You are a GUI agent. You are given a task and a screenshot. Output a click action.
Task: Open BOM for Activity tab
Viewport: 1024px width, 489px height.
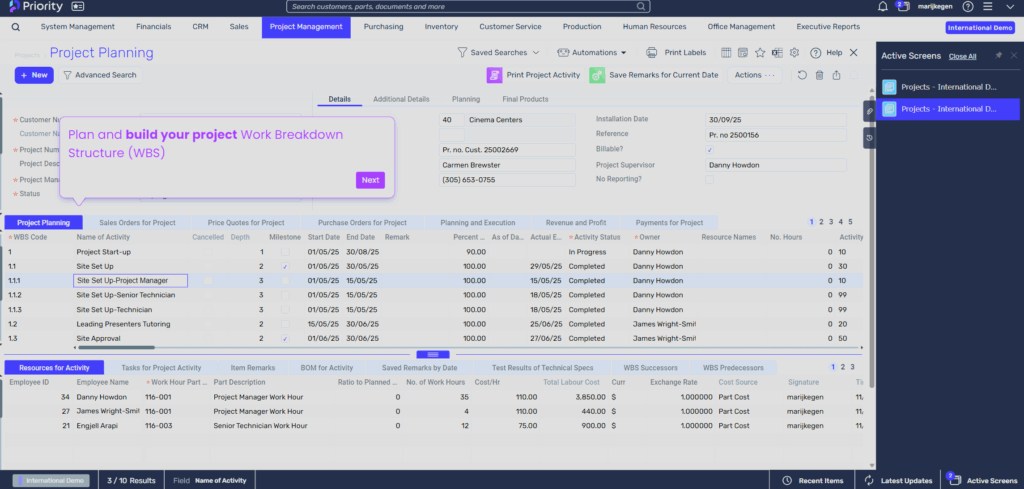click(327, 368)
